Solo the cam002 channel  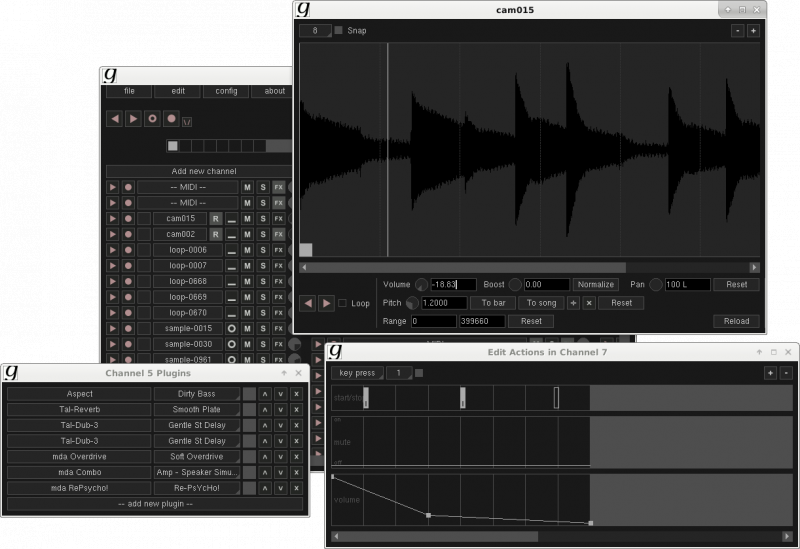(263, 234)
